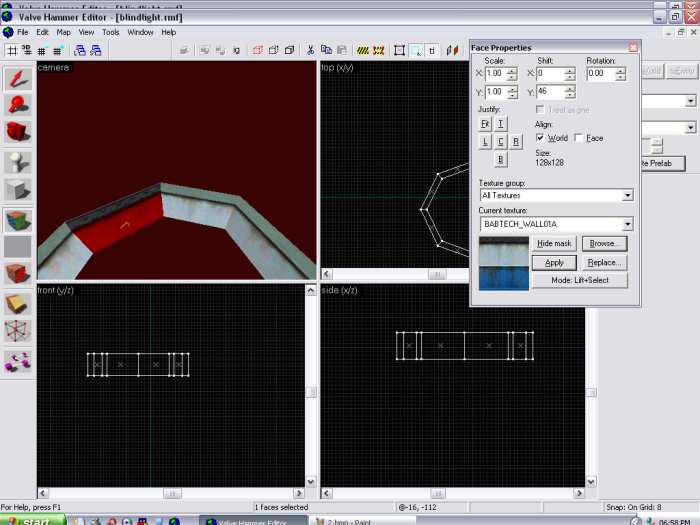Screen dimensions: 700x525
Task: Select the Clipping tool
Action: (17, 303)
